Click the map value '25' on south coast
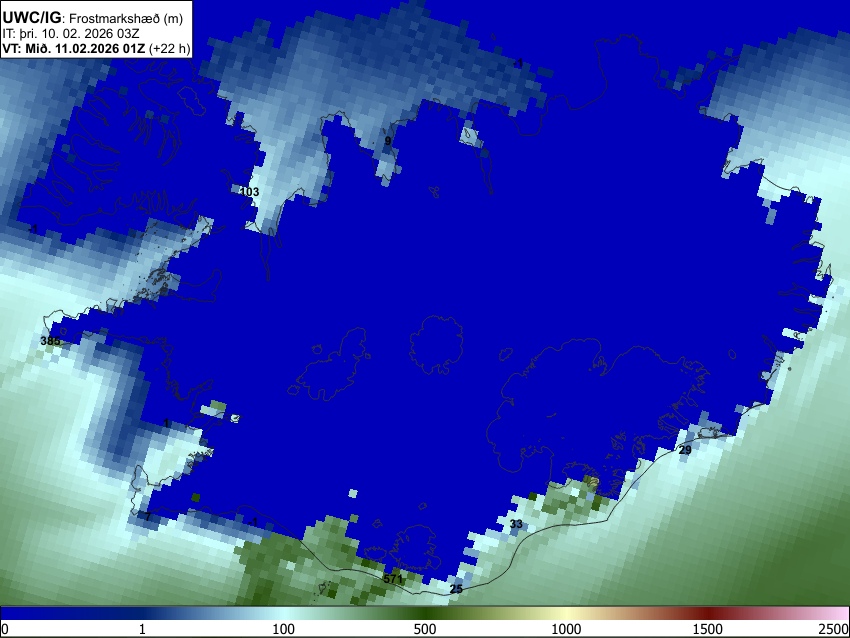850x638 pixels. coord(456,589)
